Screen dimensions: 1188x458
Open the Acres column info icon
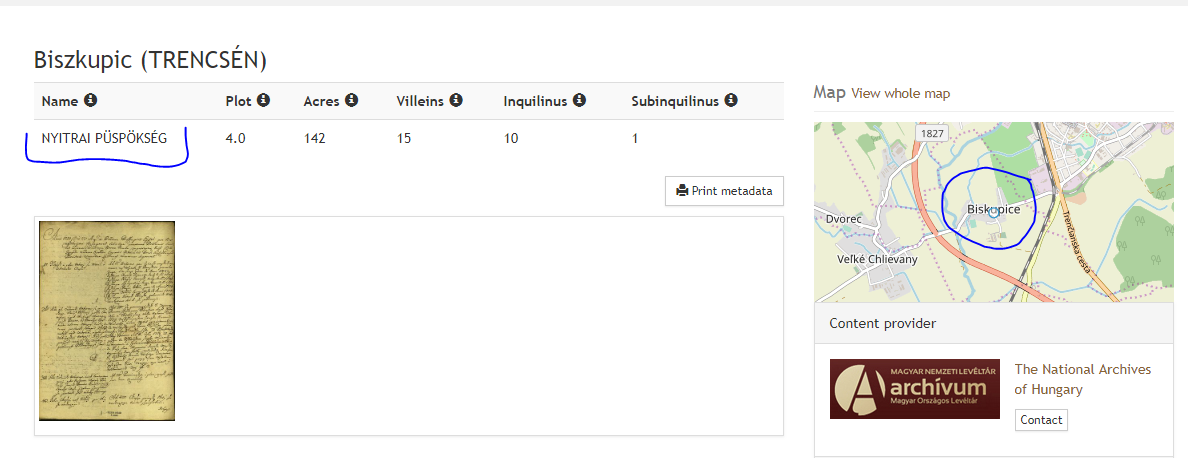click(x=351, y=101)
